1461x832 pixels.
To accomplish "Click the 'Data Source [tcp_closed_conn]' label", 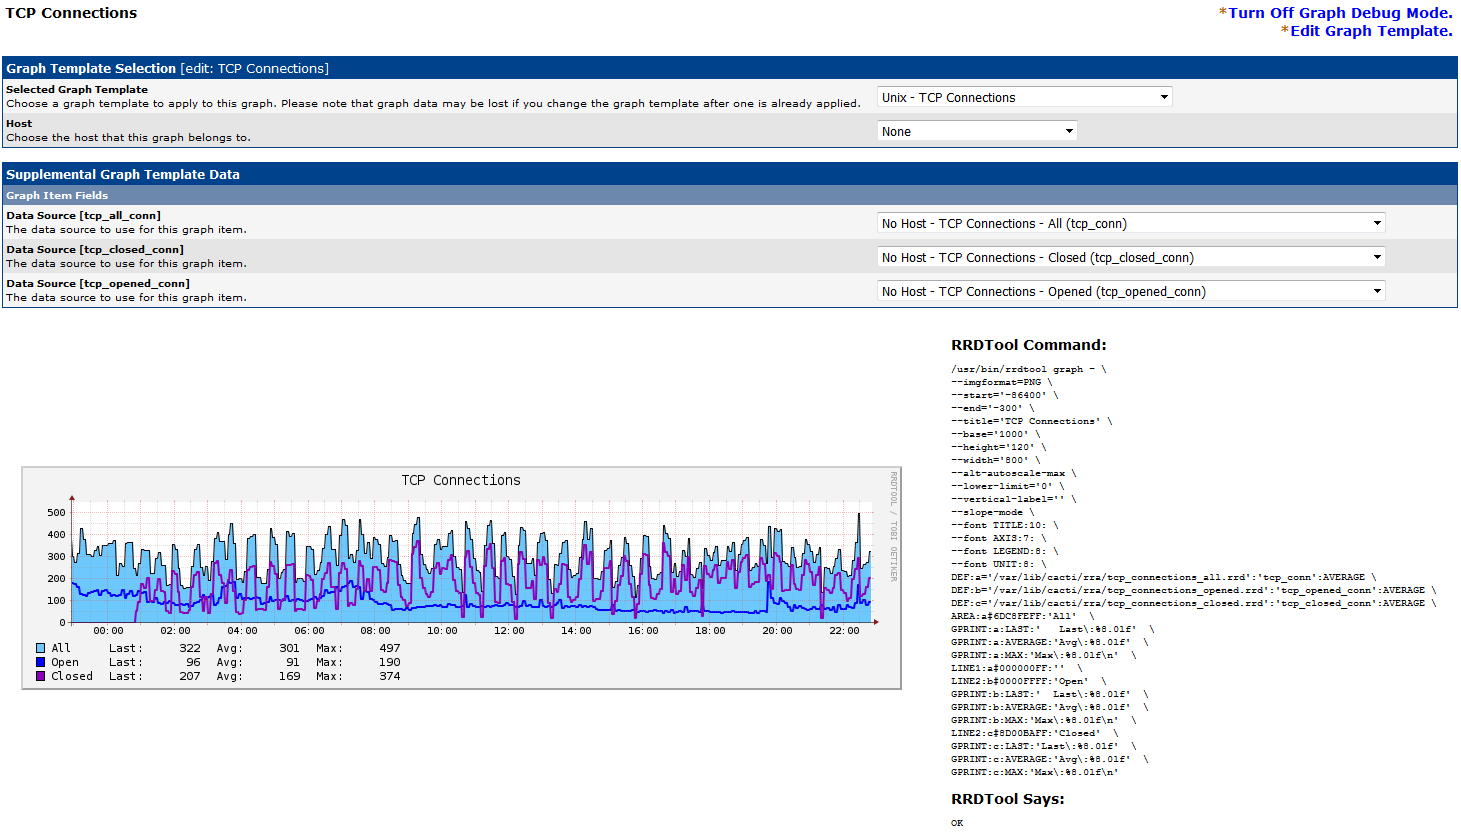I will coord(95,249).
